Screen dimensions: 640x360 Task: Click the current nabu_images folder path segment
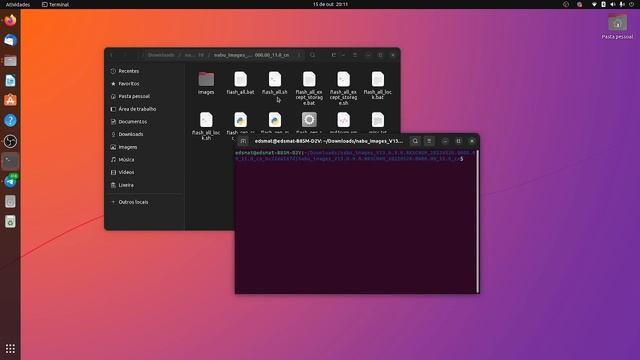tap(251, 55)
